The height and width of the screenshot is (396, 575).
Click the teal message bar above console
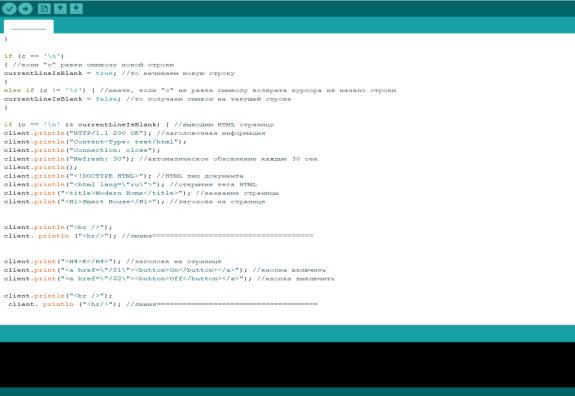288,333
